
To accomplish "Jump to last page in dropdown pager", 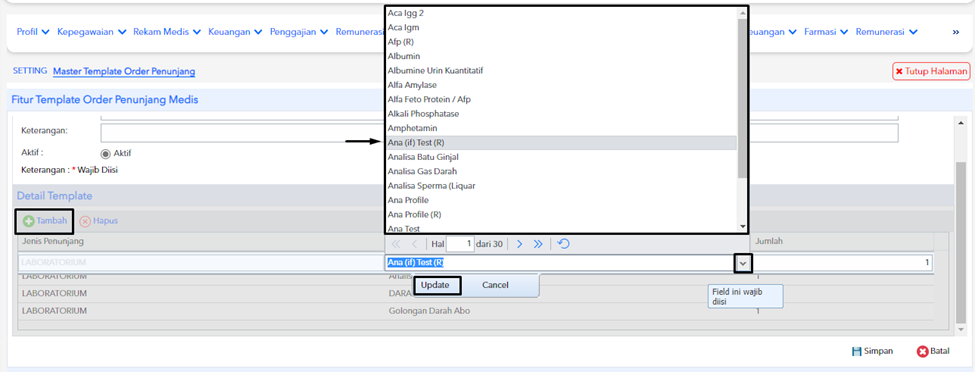I will tap(538, 244).
